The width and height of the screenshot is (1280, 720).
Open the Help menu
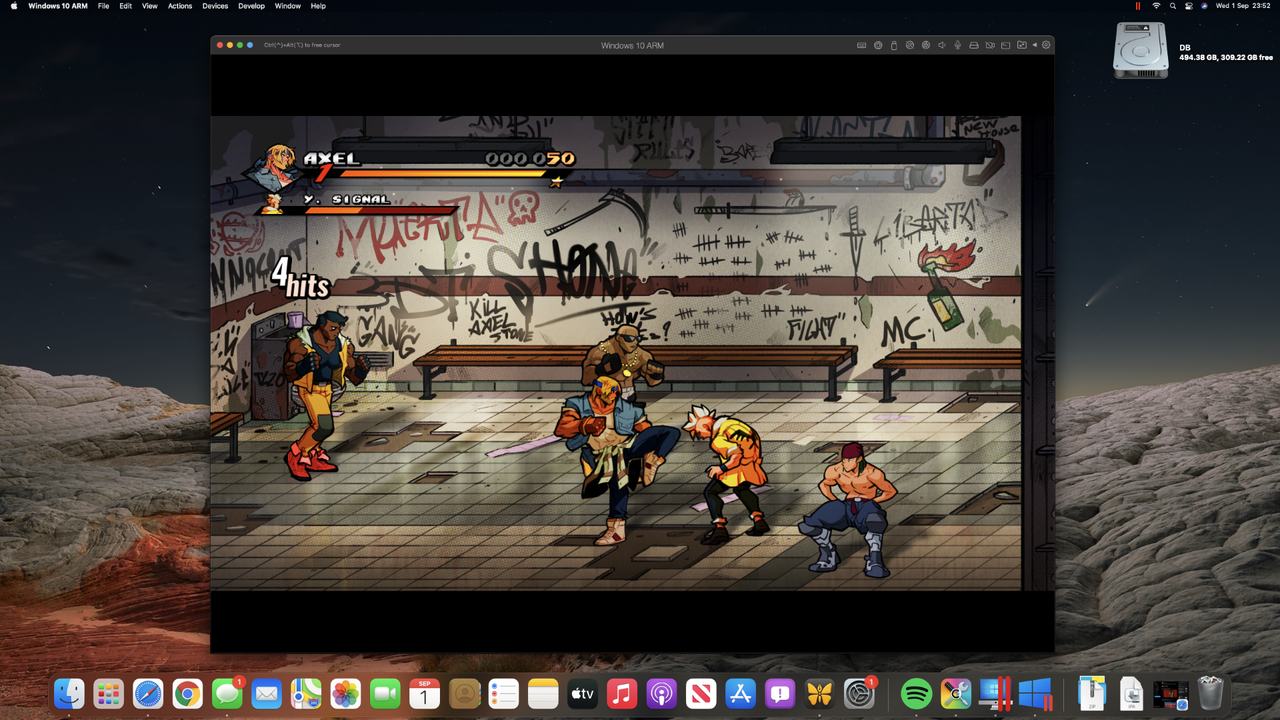point(318,6)
